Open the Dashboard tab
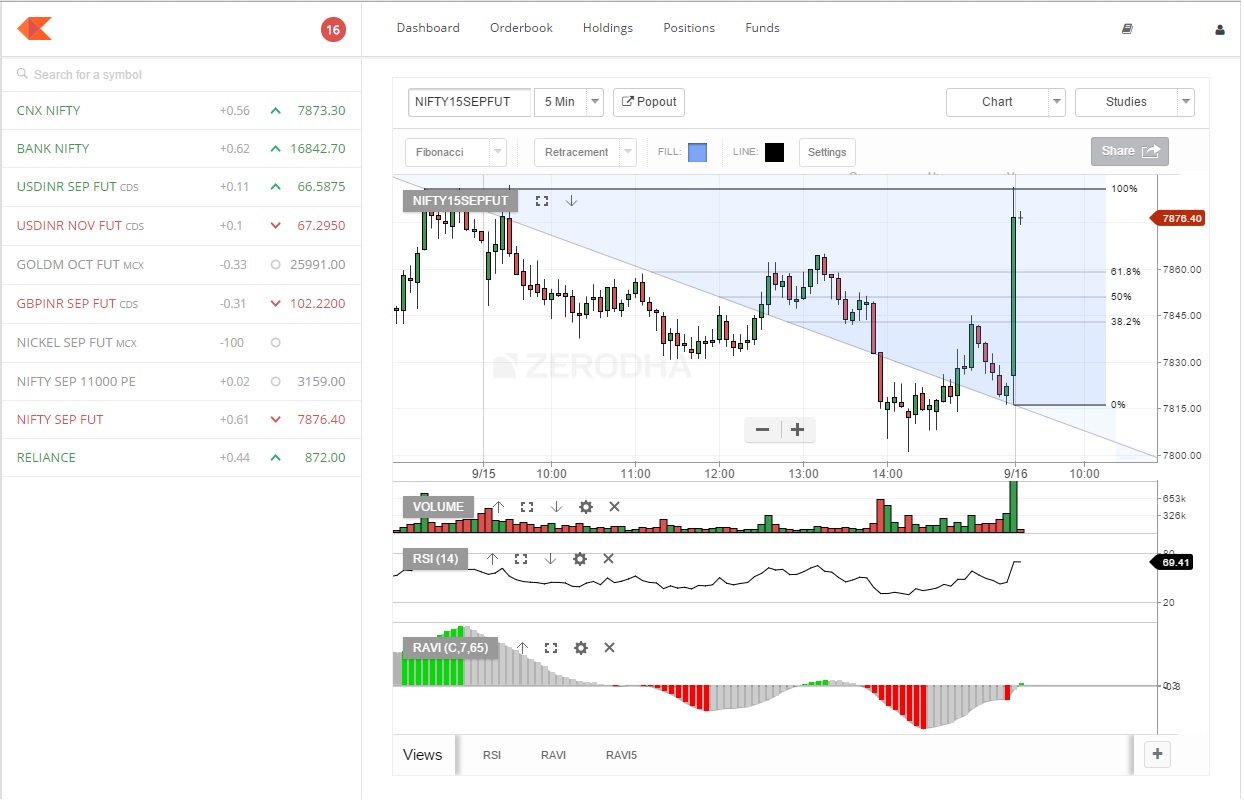The width and height of the screenshot is (1244, 812). click(428, 28)
